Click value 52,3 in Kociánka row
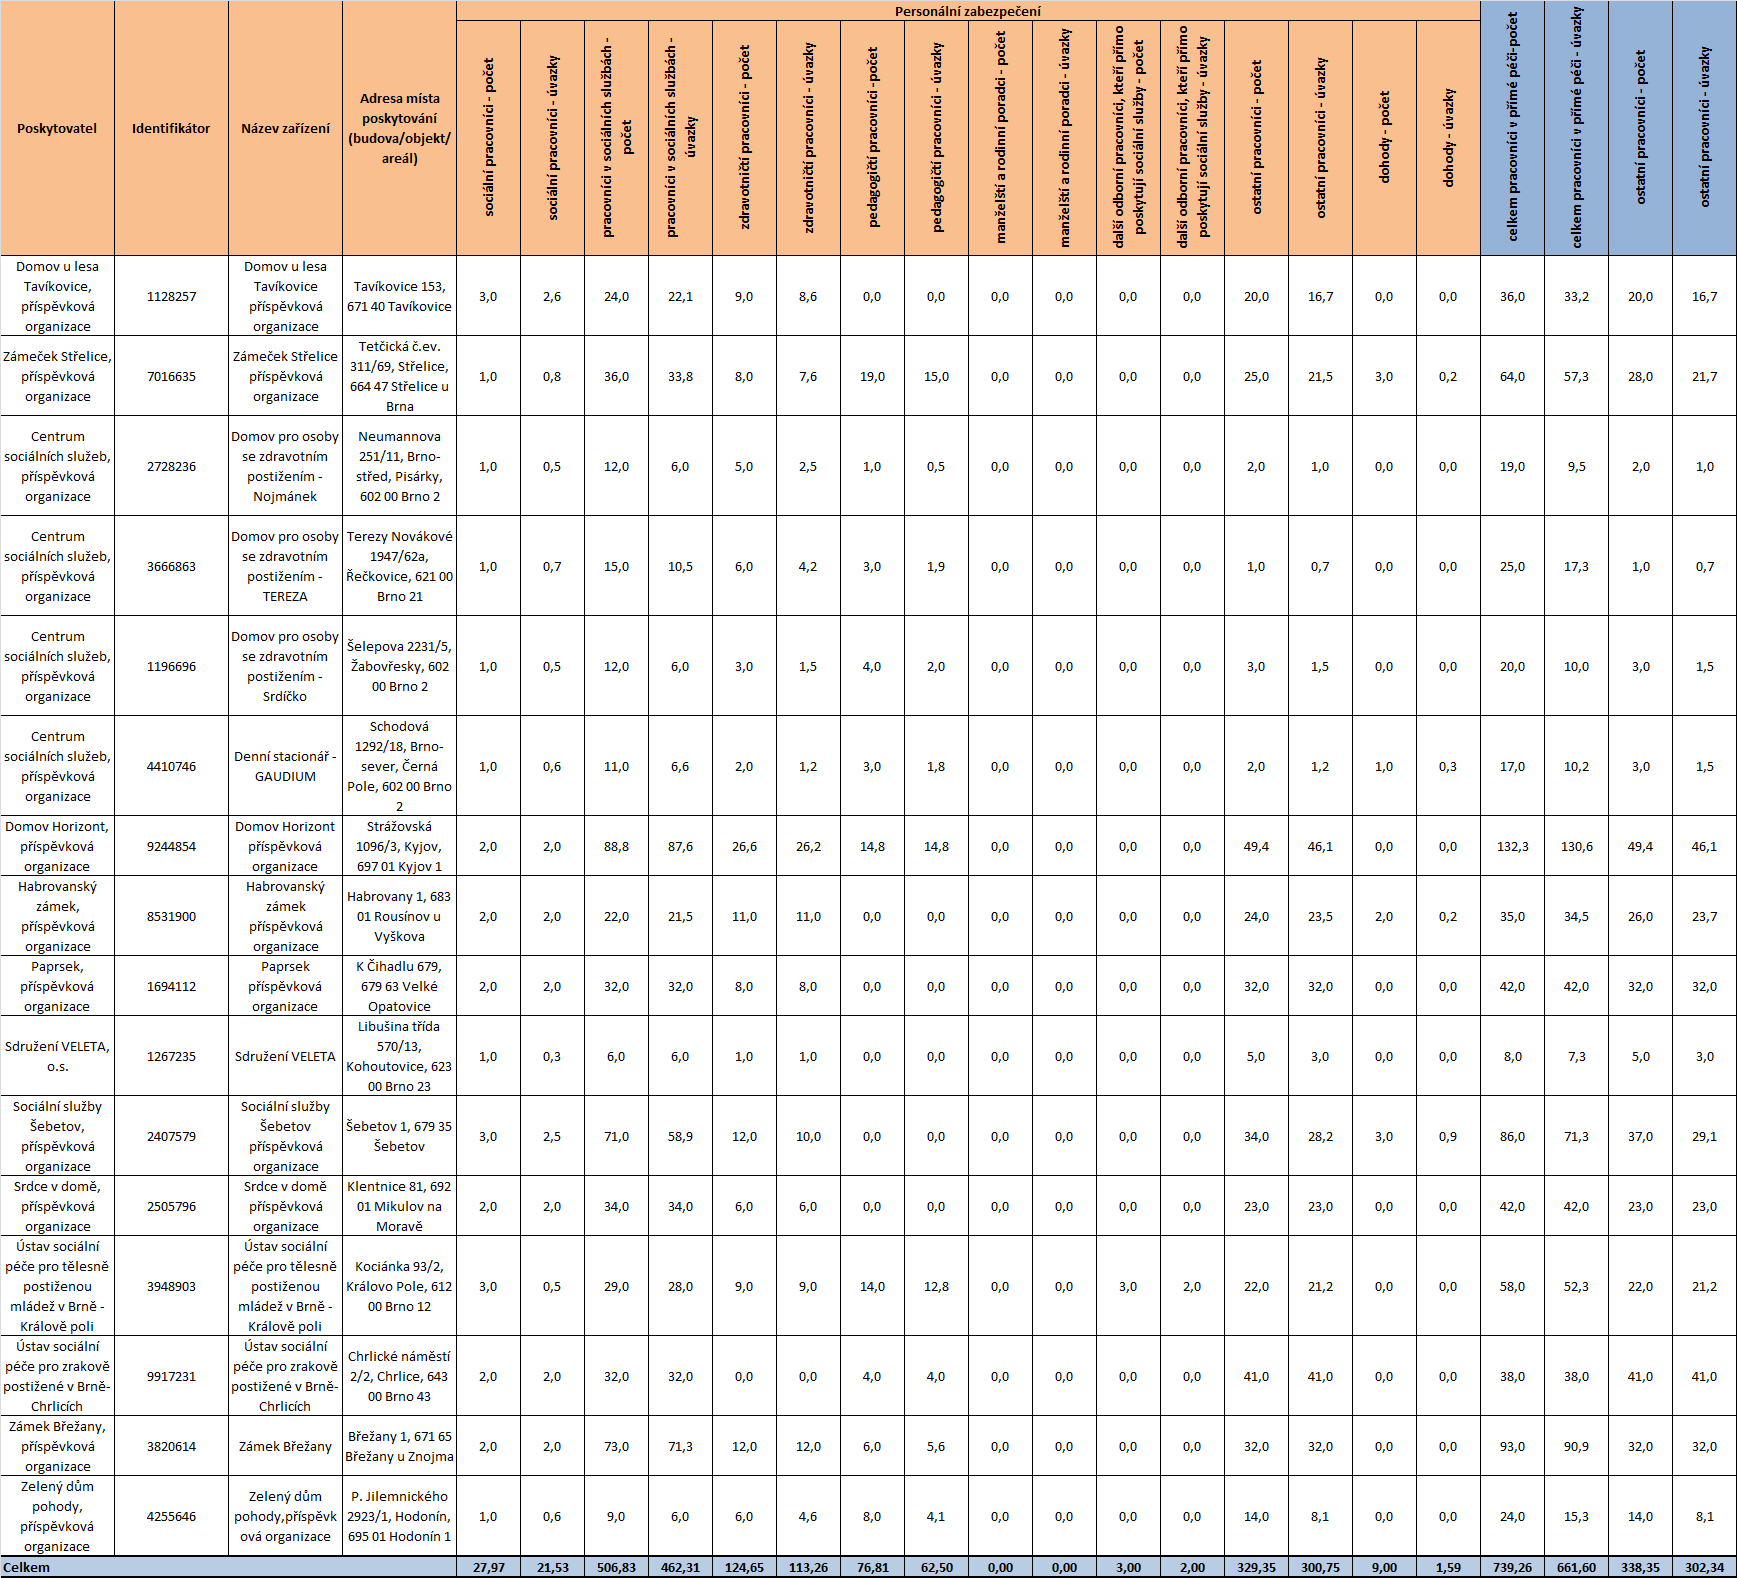1737x1578 pixels. click(x=1576, y=1286)
